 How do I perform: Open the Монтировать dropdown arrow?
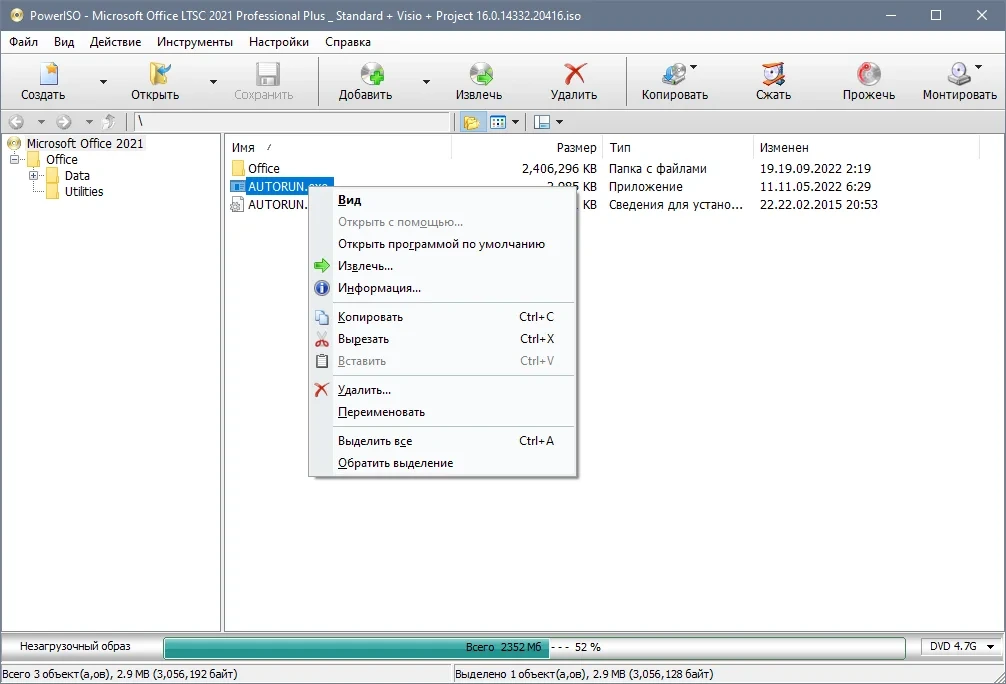(978, 66)
